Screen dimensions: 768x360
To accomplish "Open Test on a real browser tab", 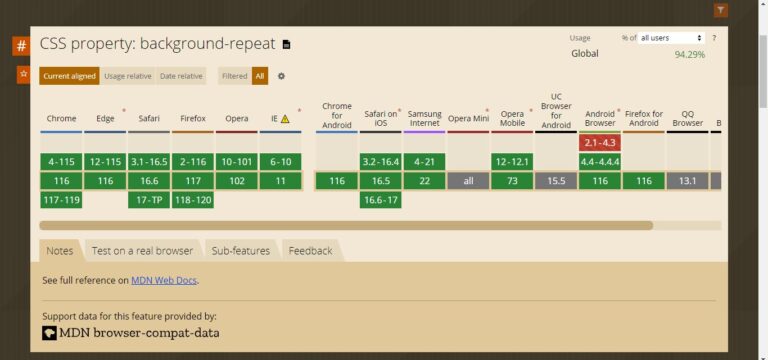I will tap(142, 251).
